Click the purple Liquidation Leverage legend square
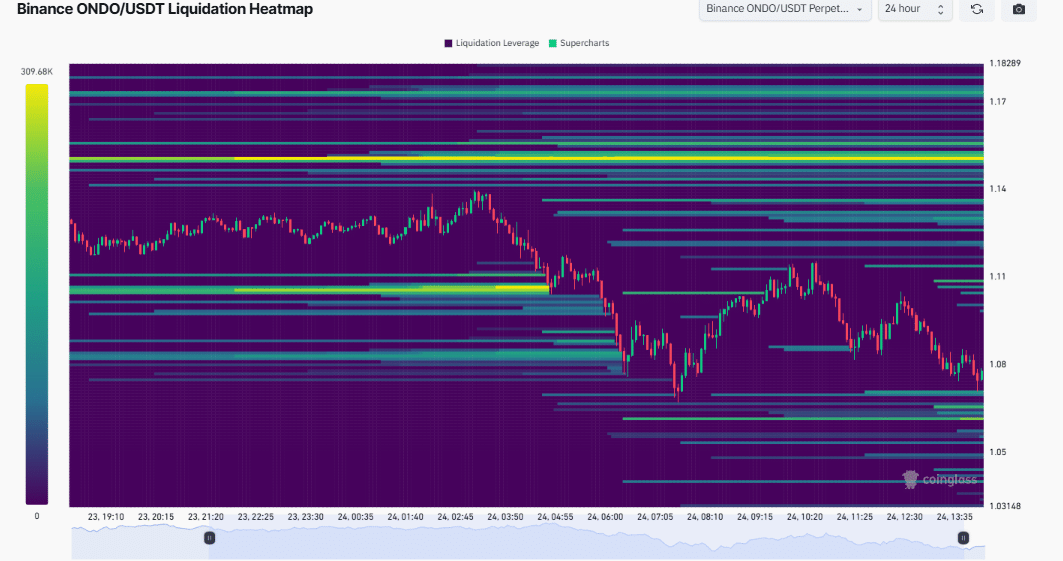1063x561 pixels. click(x=448, y=43)
